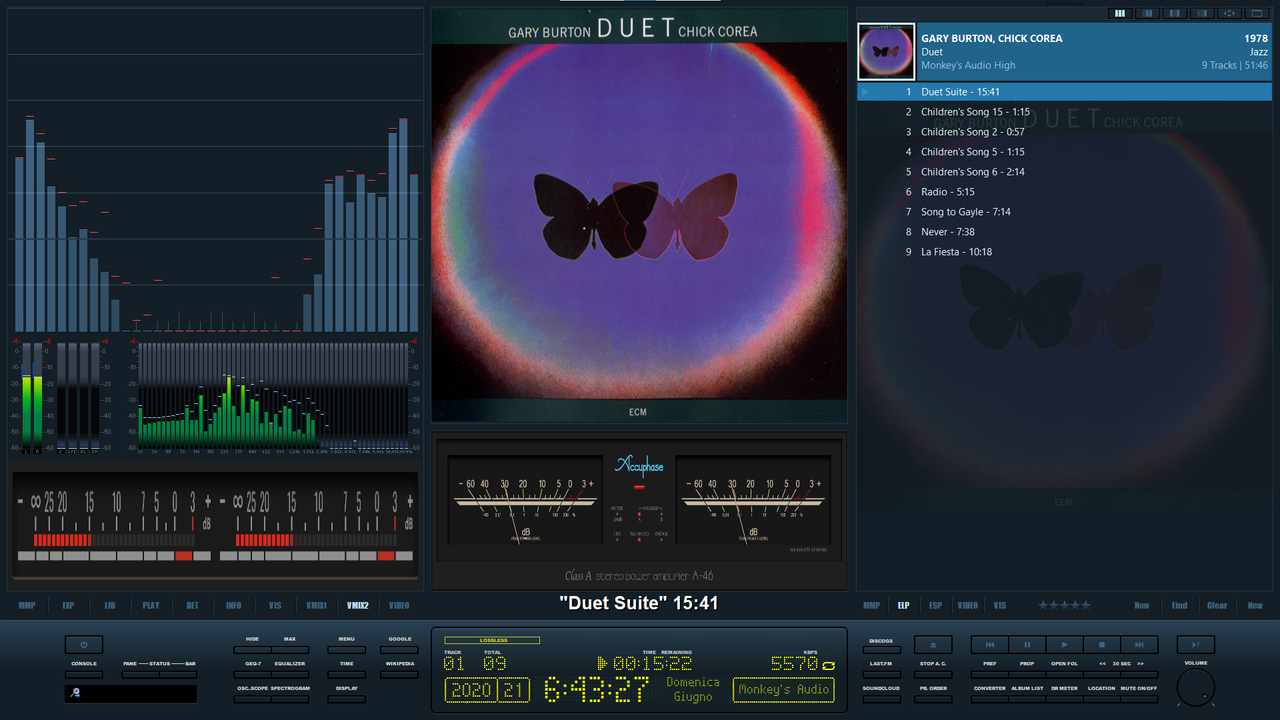Skip to the next track
The height and width of the screenshot is (720, 1280).
coord(1139,645)
